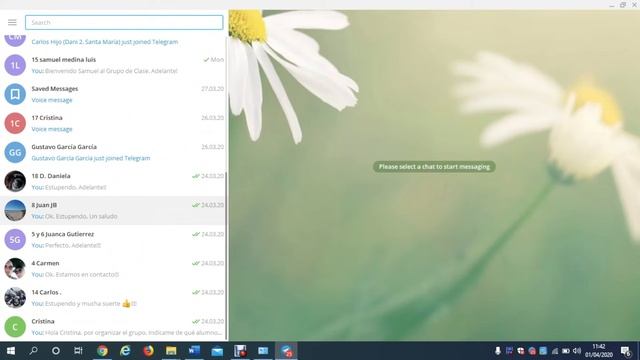
Task: Click 'Gustavo García García just joined Telegram' preview
Action: pyautogui.click(x=91, y=158)
